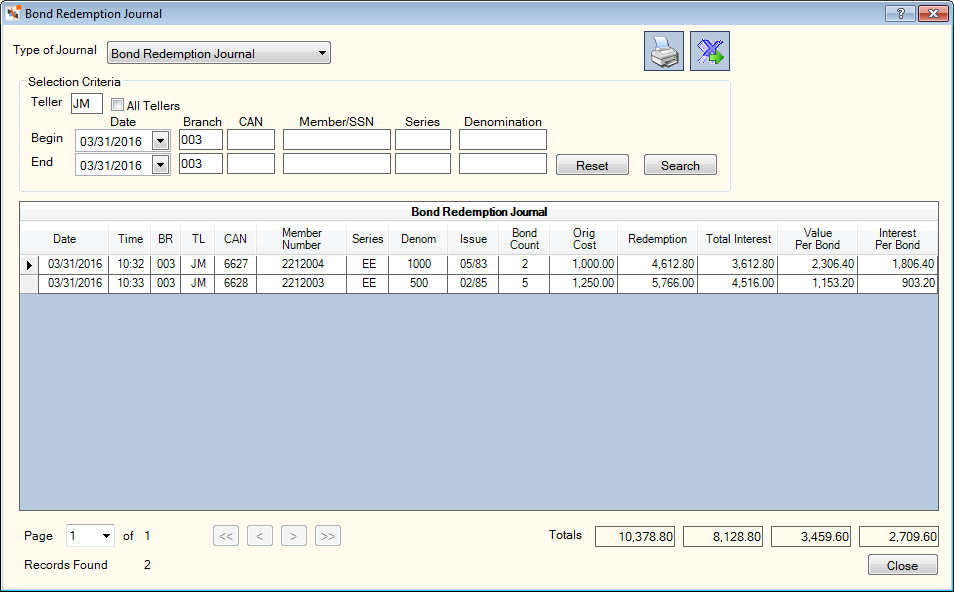This screenshot has height=592, width=954.
Task: Open the End date picker dropdown
Action: pyautogui.click(x=161, y=165)
